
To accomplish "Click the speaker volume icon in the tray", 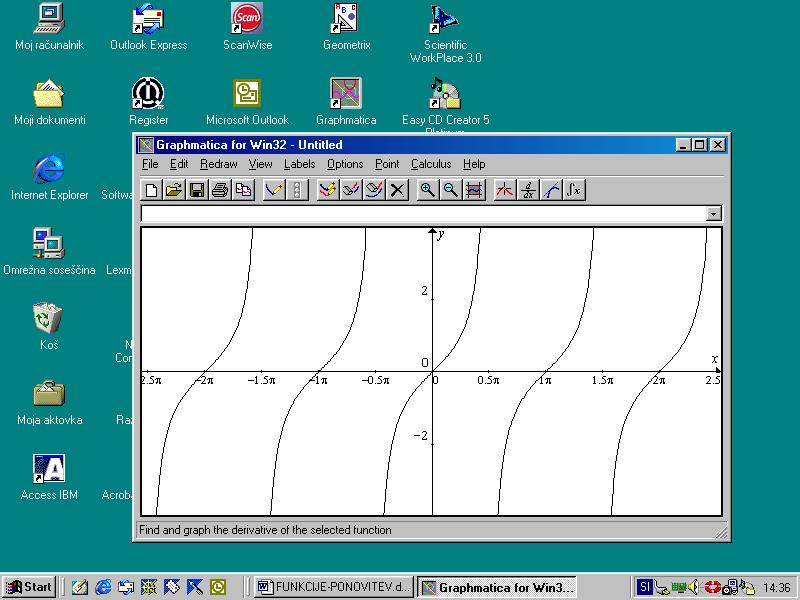I will 693,587.
